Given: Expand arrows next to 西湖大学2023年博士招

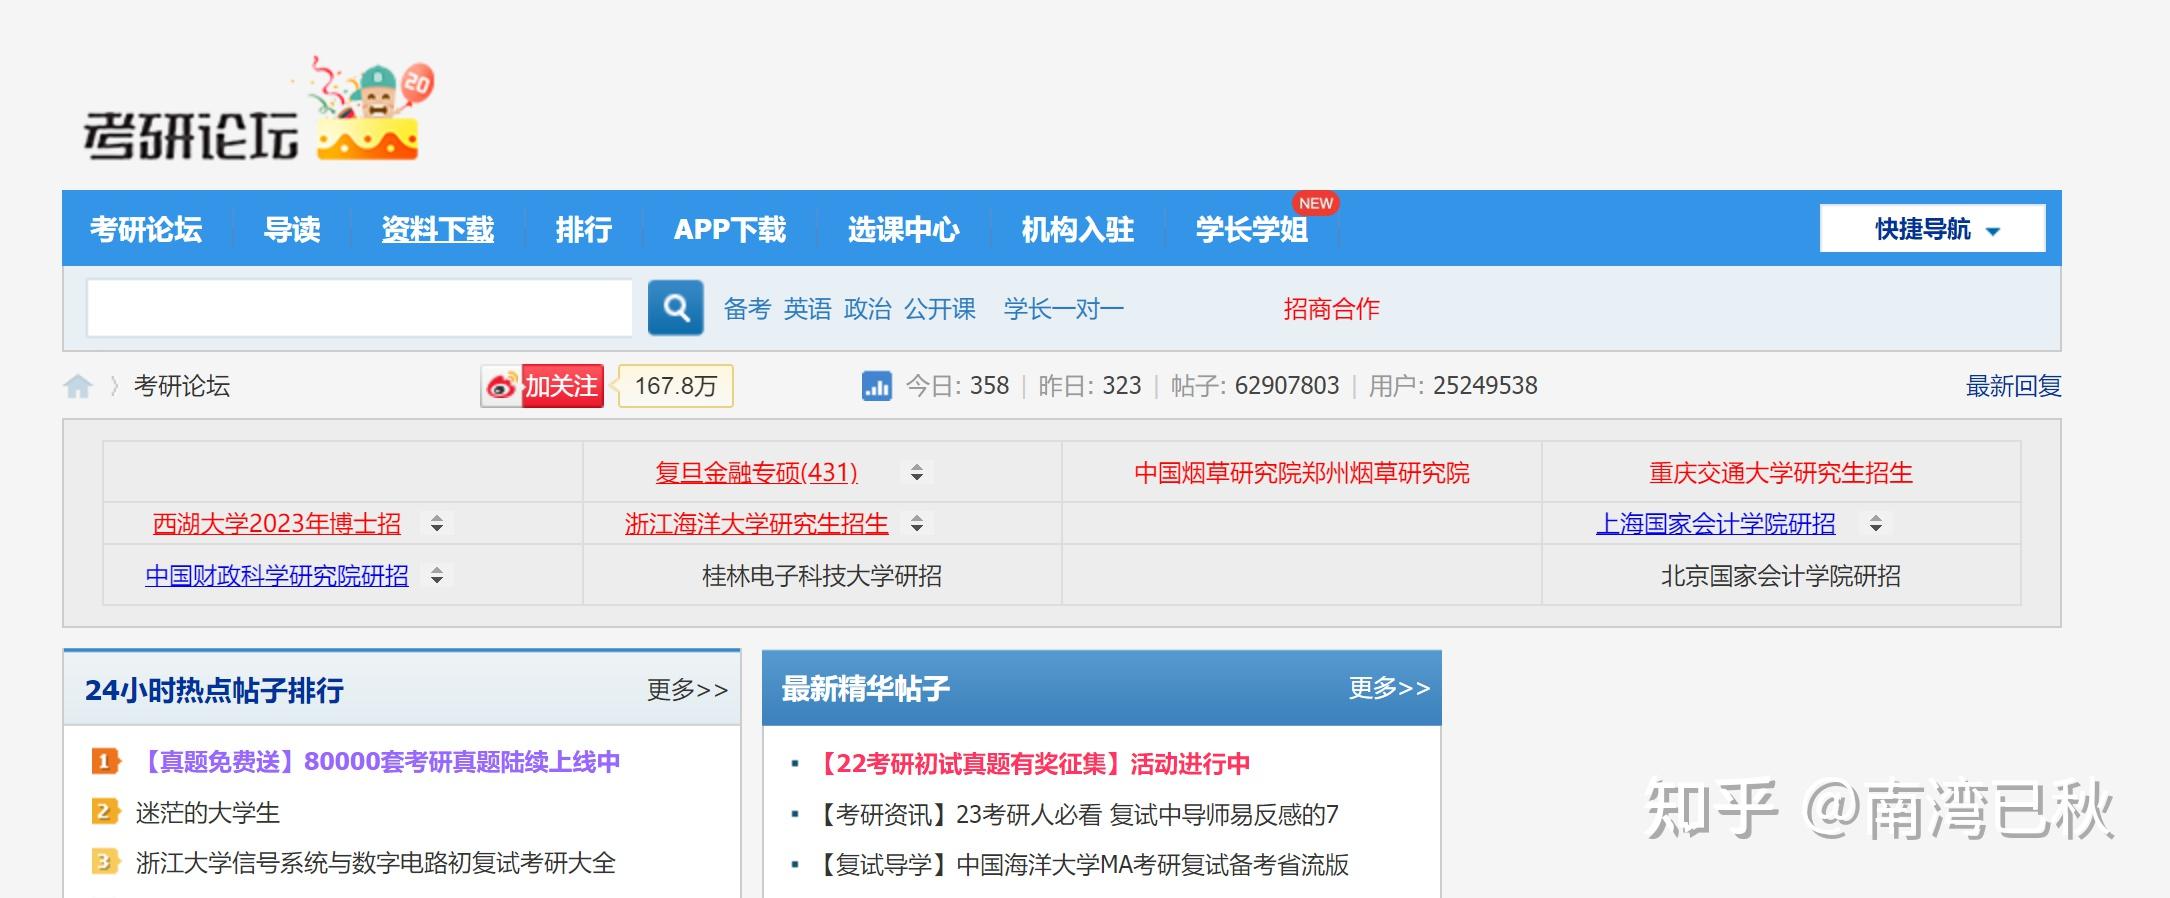Looking at the screenshot, I should coord(437,524).
